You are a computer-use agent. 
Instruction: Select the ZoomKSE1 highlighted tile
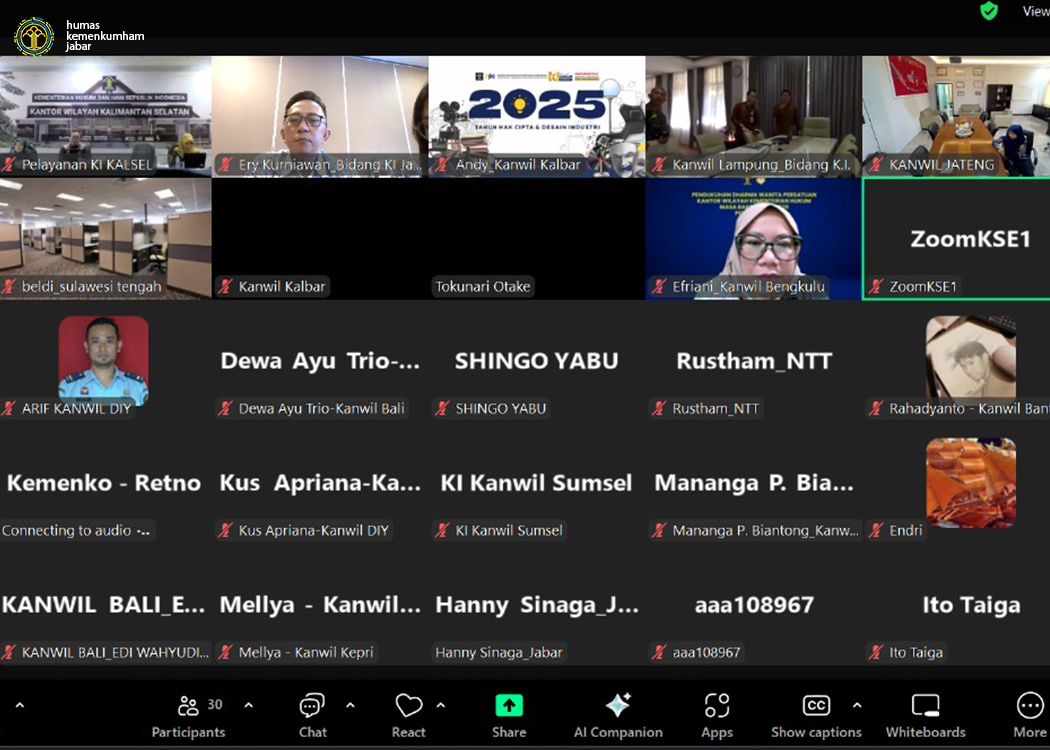click(956, 238)
